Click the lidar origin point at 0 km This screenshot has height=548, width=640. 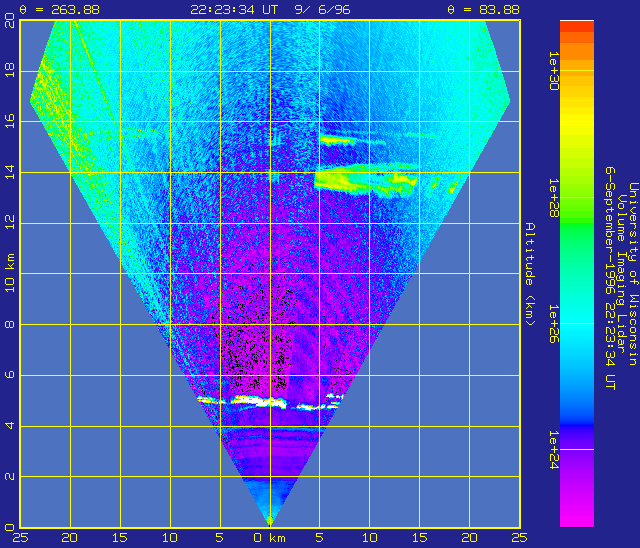pyautogui.click(x=270, y=521)
